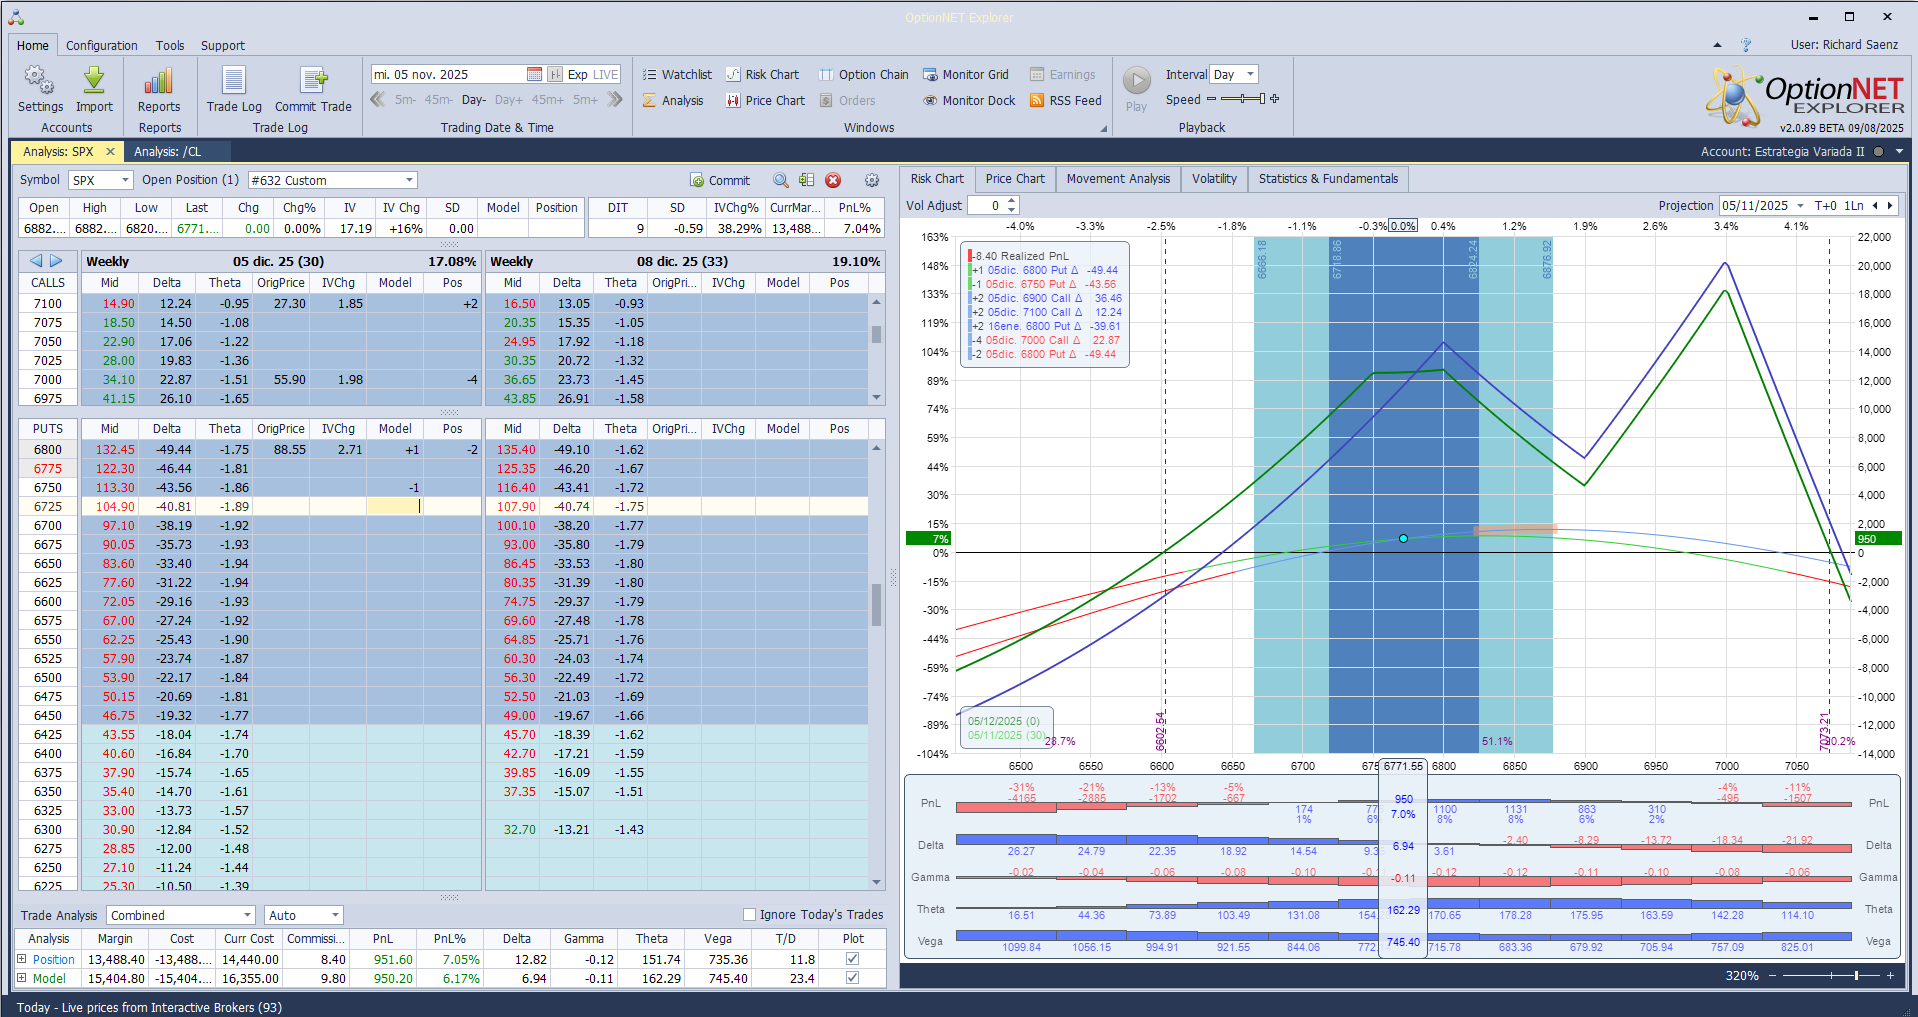Toggle the Exp button next to date
The width and height of the screenshot is (1918, 1017).
click(x=578, y=74)
